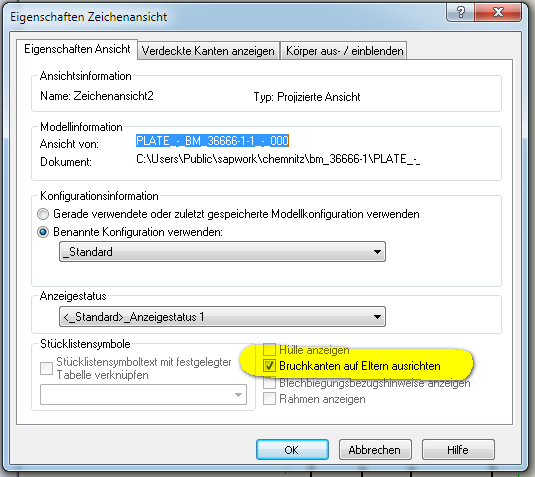Open Hilfe for this dialog

point(458,450)
